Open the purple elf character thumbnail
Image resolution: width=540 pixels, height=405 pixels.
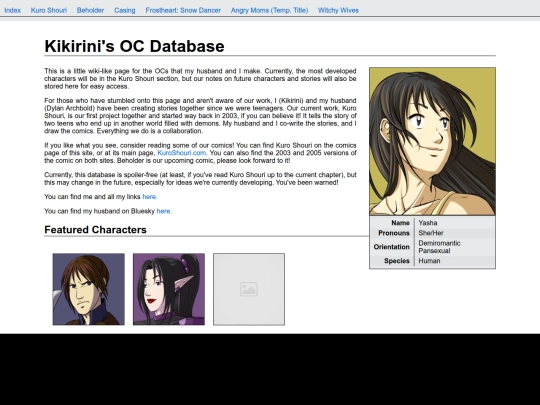(x=169, y=289)
